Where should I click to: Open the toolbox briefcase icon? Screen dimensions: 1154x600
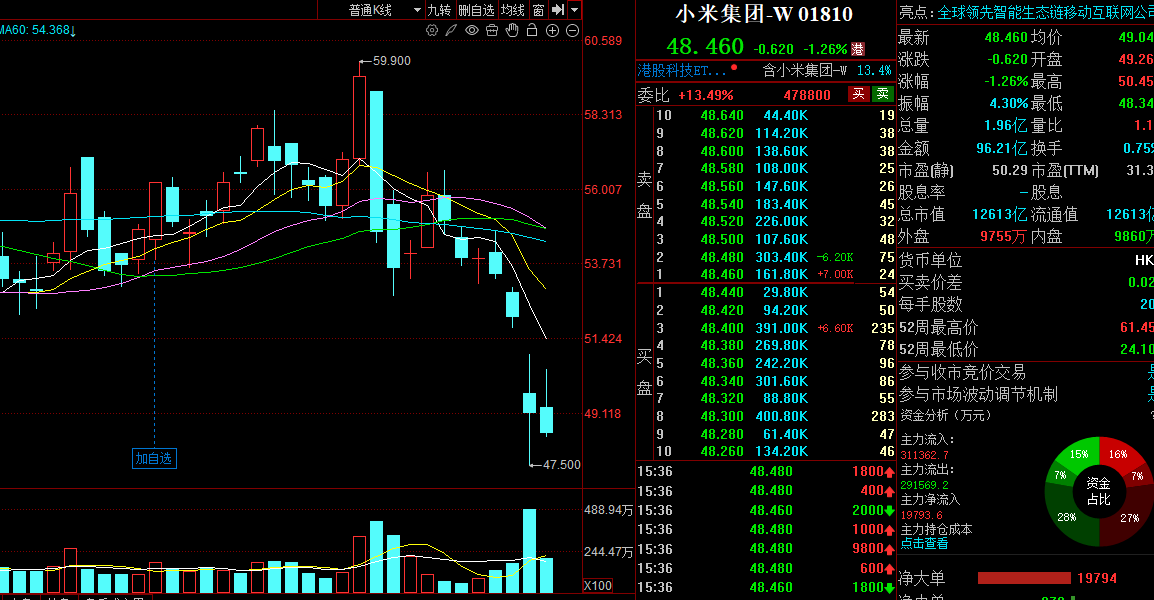tap(492, 30)
